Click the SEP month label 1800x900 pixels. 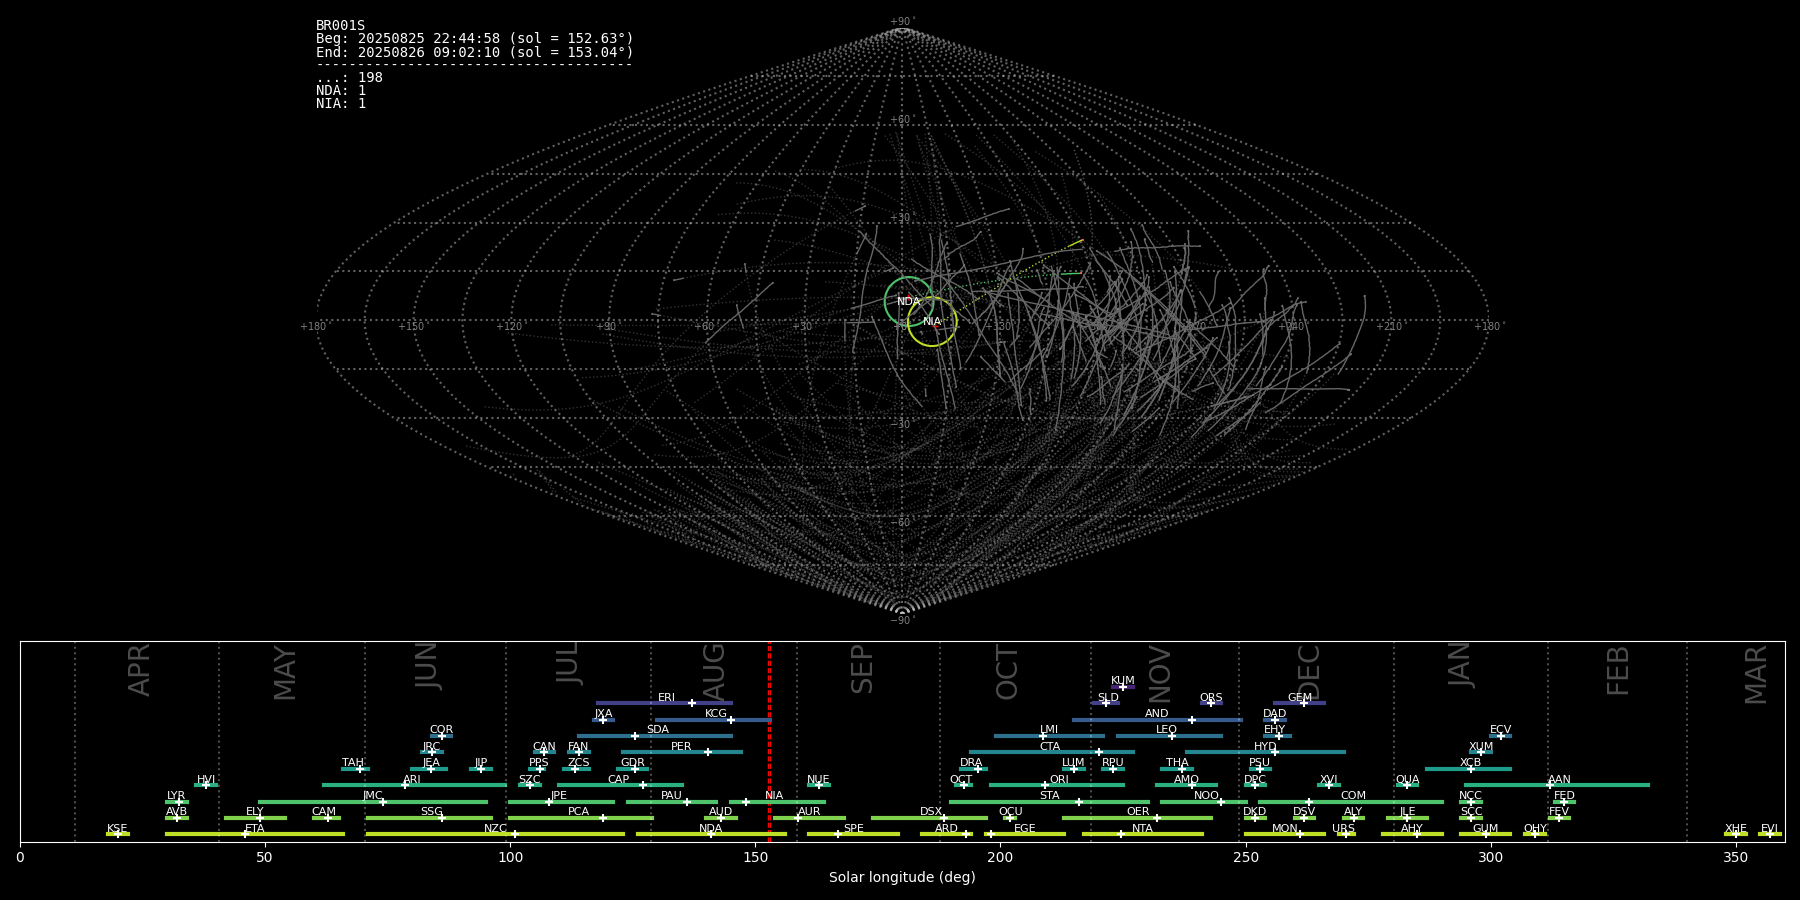(862, 668)
